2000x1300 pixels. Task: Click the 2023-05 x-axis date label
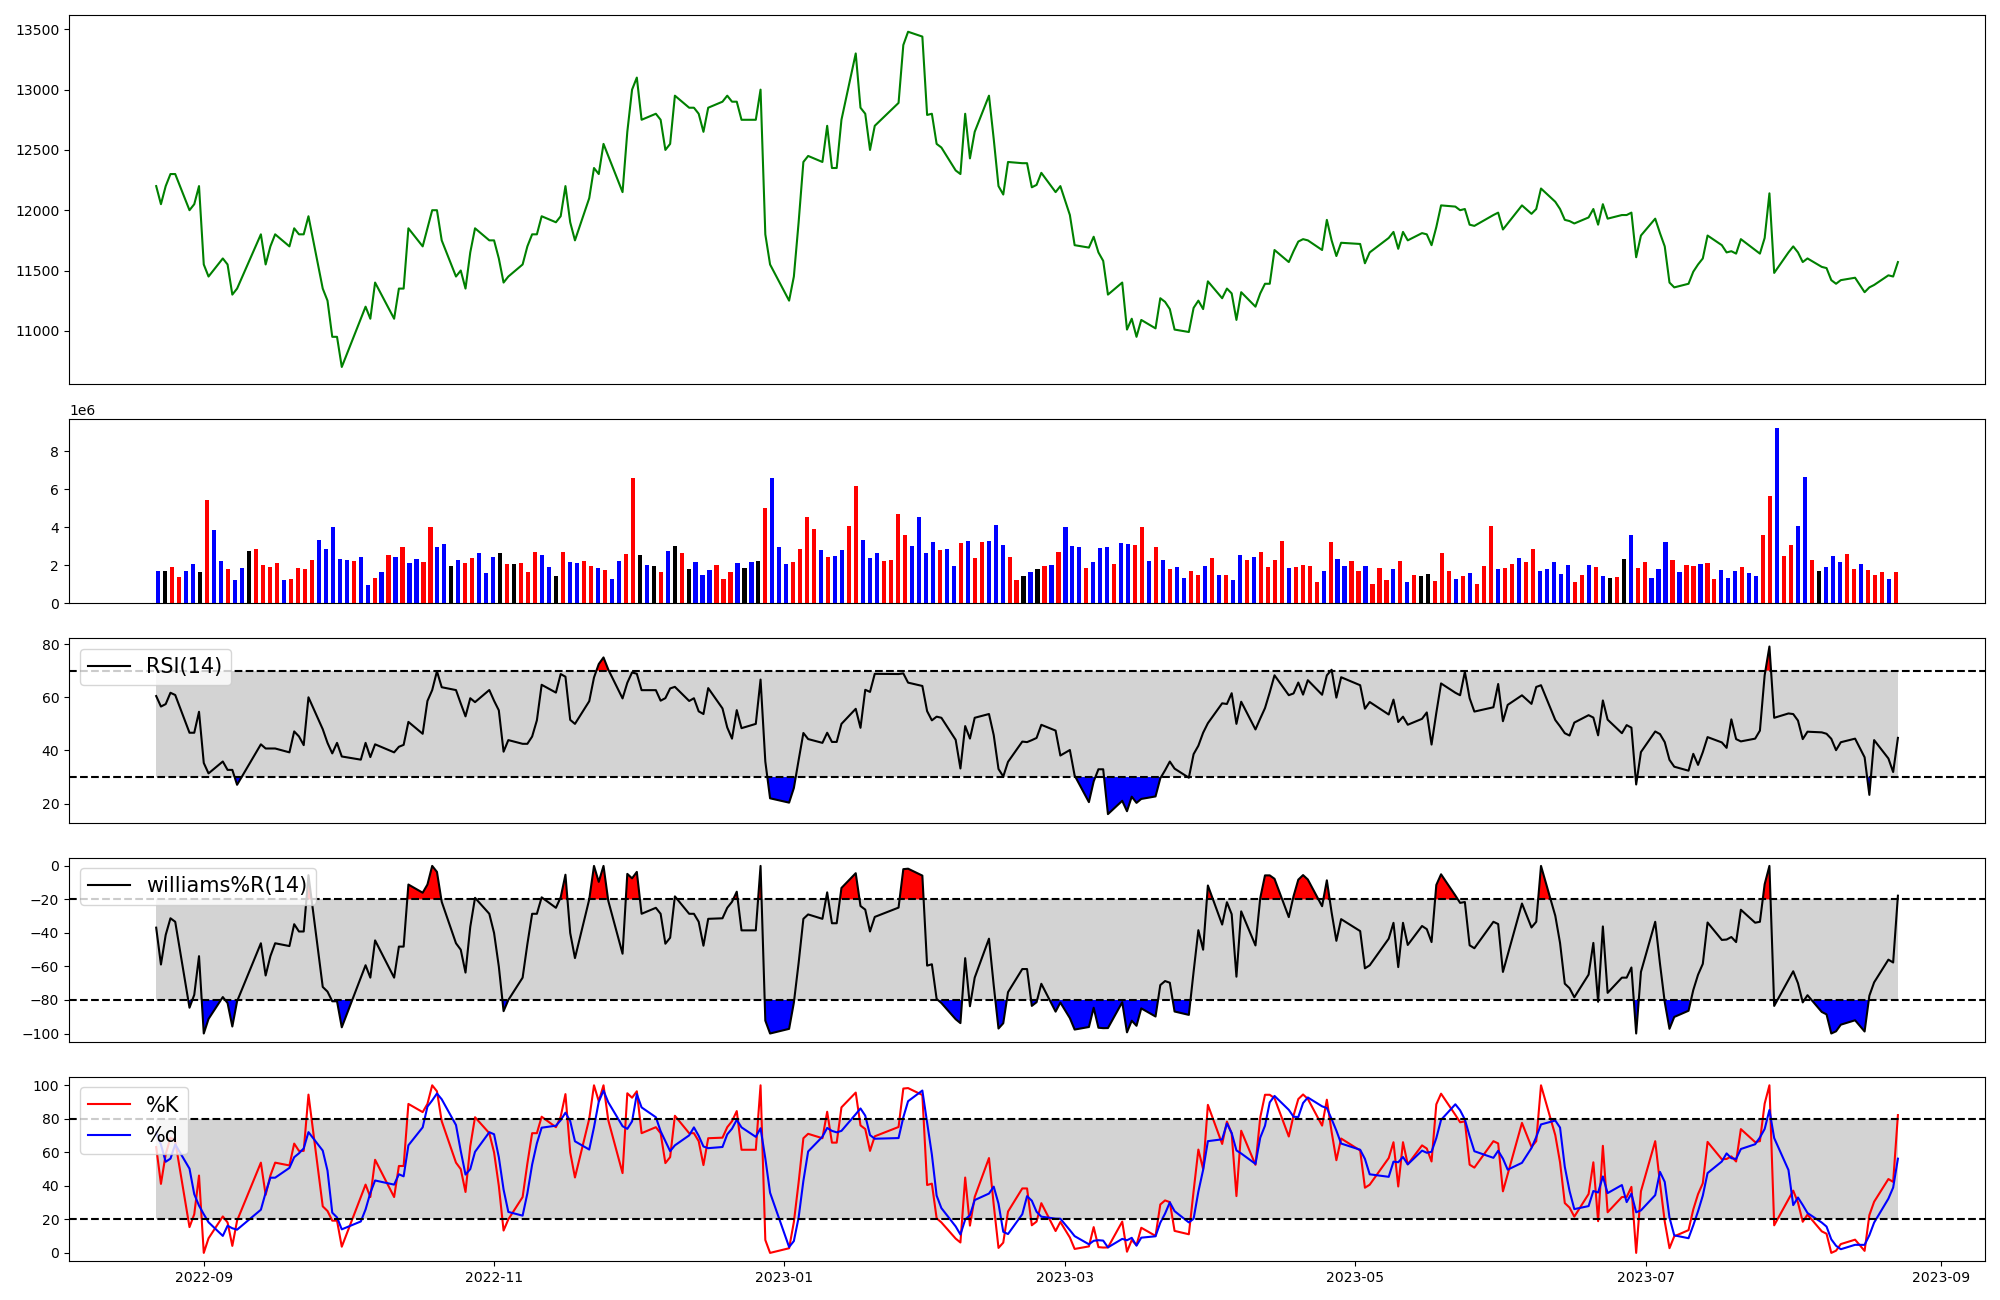[1355, 1277]
